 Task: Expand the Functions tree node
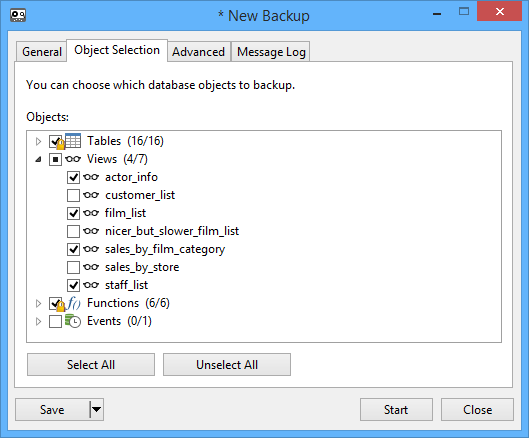tap(38, 303)
